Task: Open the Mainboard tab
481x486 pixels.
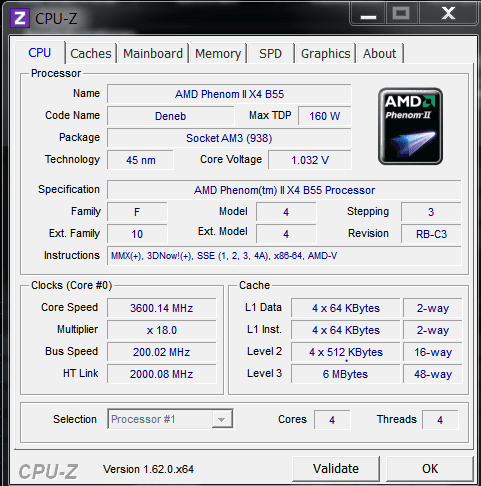Action: [153, 53]
